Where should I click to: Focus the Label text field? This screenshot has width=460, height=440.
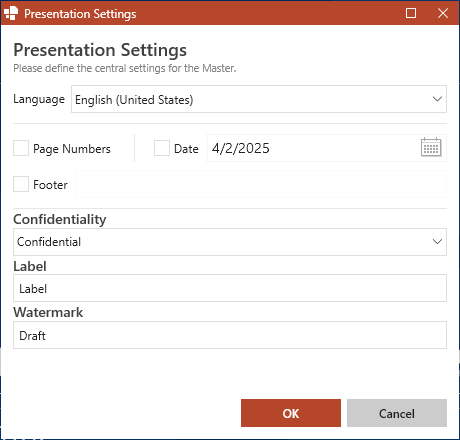(230, 288)
